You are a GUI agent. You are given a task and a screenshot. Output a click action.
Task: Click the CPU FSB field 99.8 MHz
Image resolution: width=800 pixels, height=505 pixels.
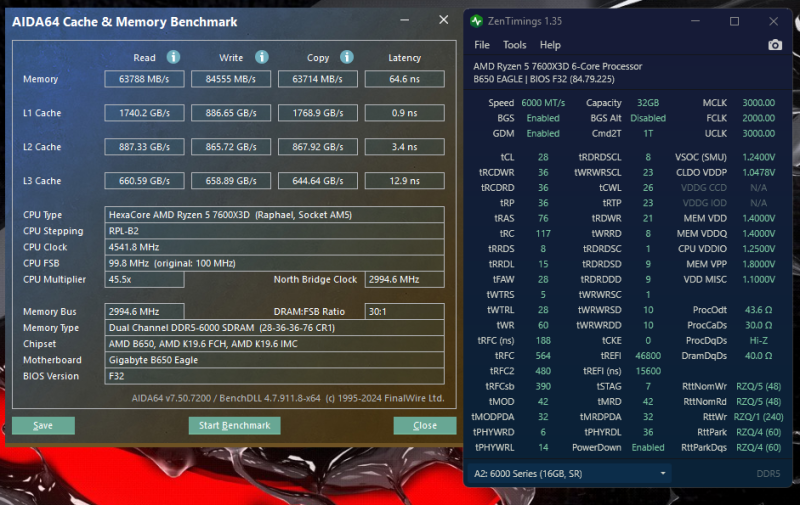coord(274,263)
